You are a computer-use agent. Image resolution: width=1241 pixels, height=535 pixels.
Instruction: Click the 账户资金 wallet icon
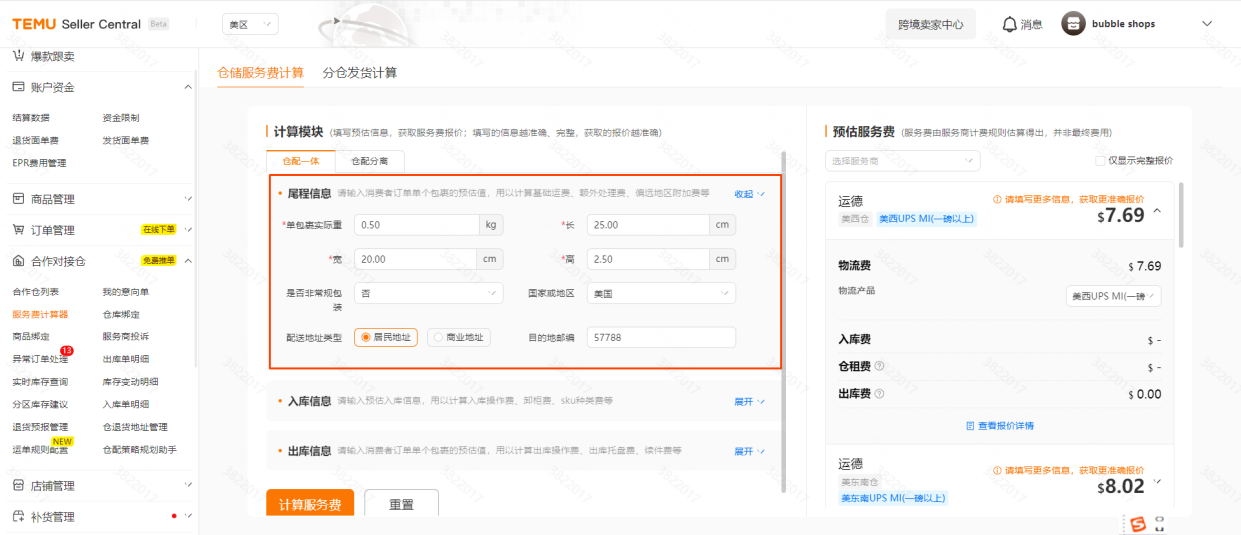(18, 87)
